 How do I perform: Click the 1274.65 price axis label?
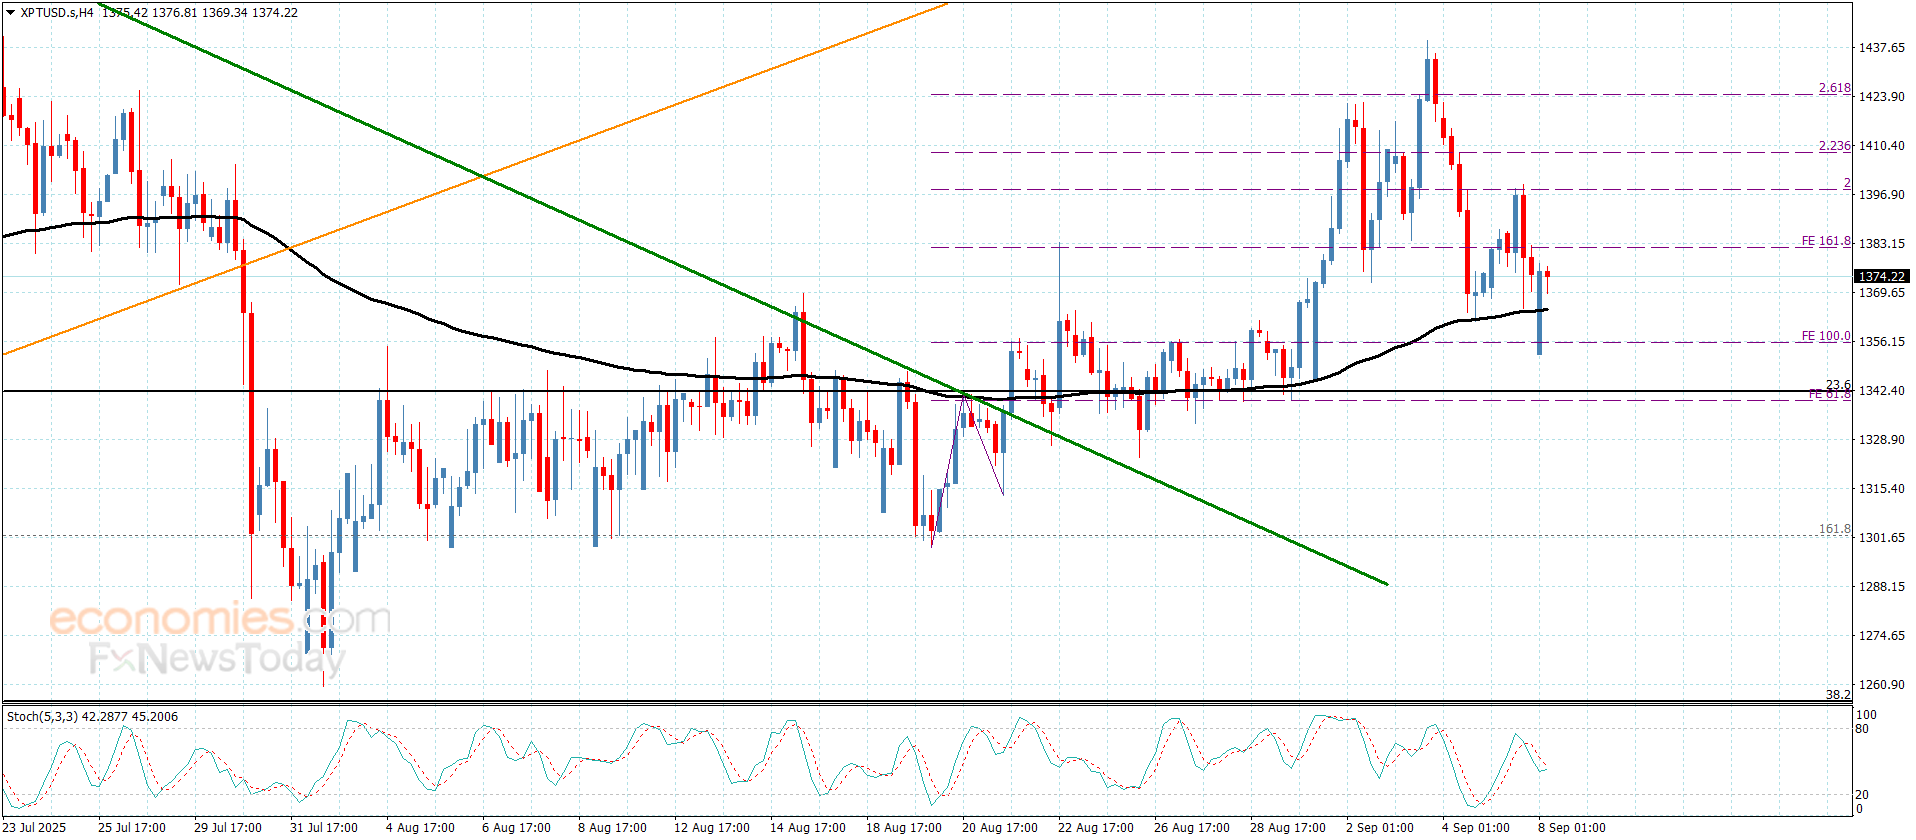click(1881, 636)
